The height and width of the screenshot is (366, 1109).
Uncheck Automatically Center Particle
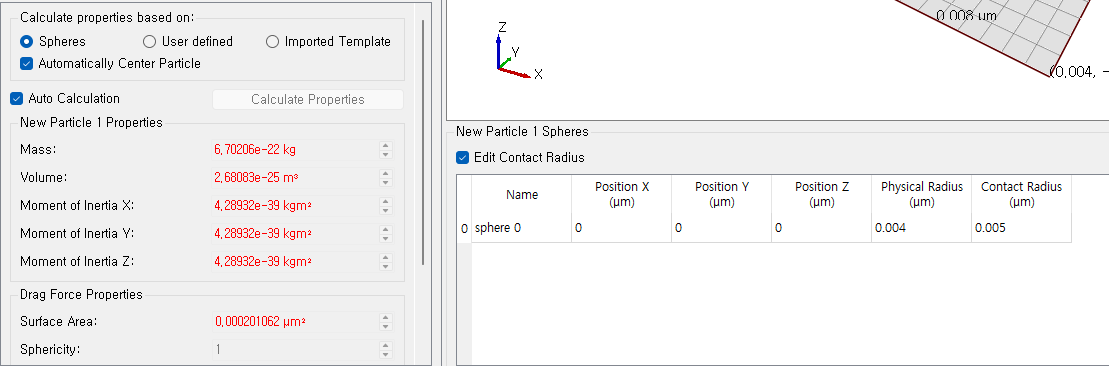[x=27, y=64]
